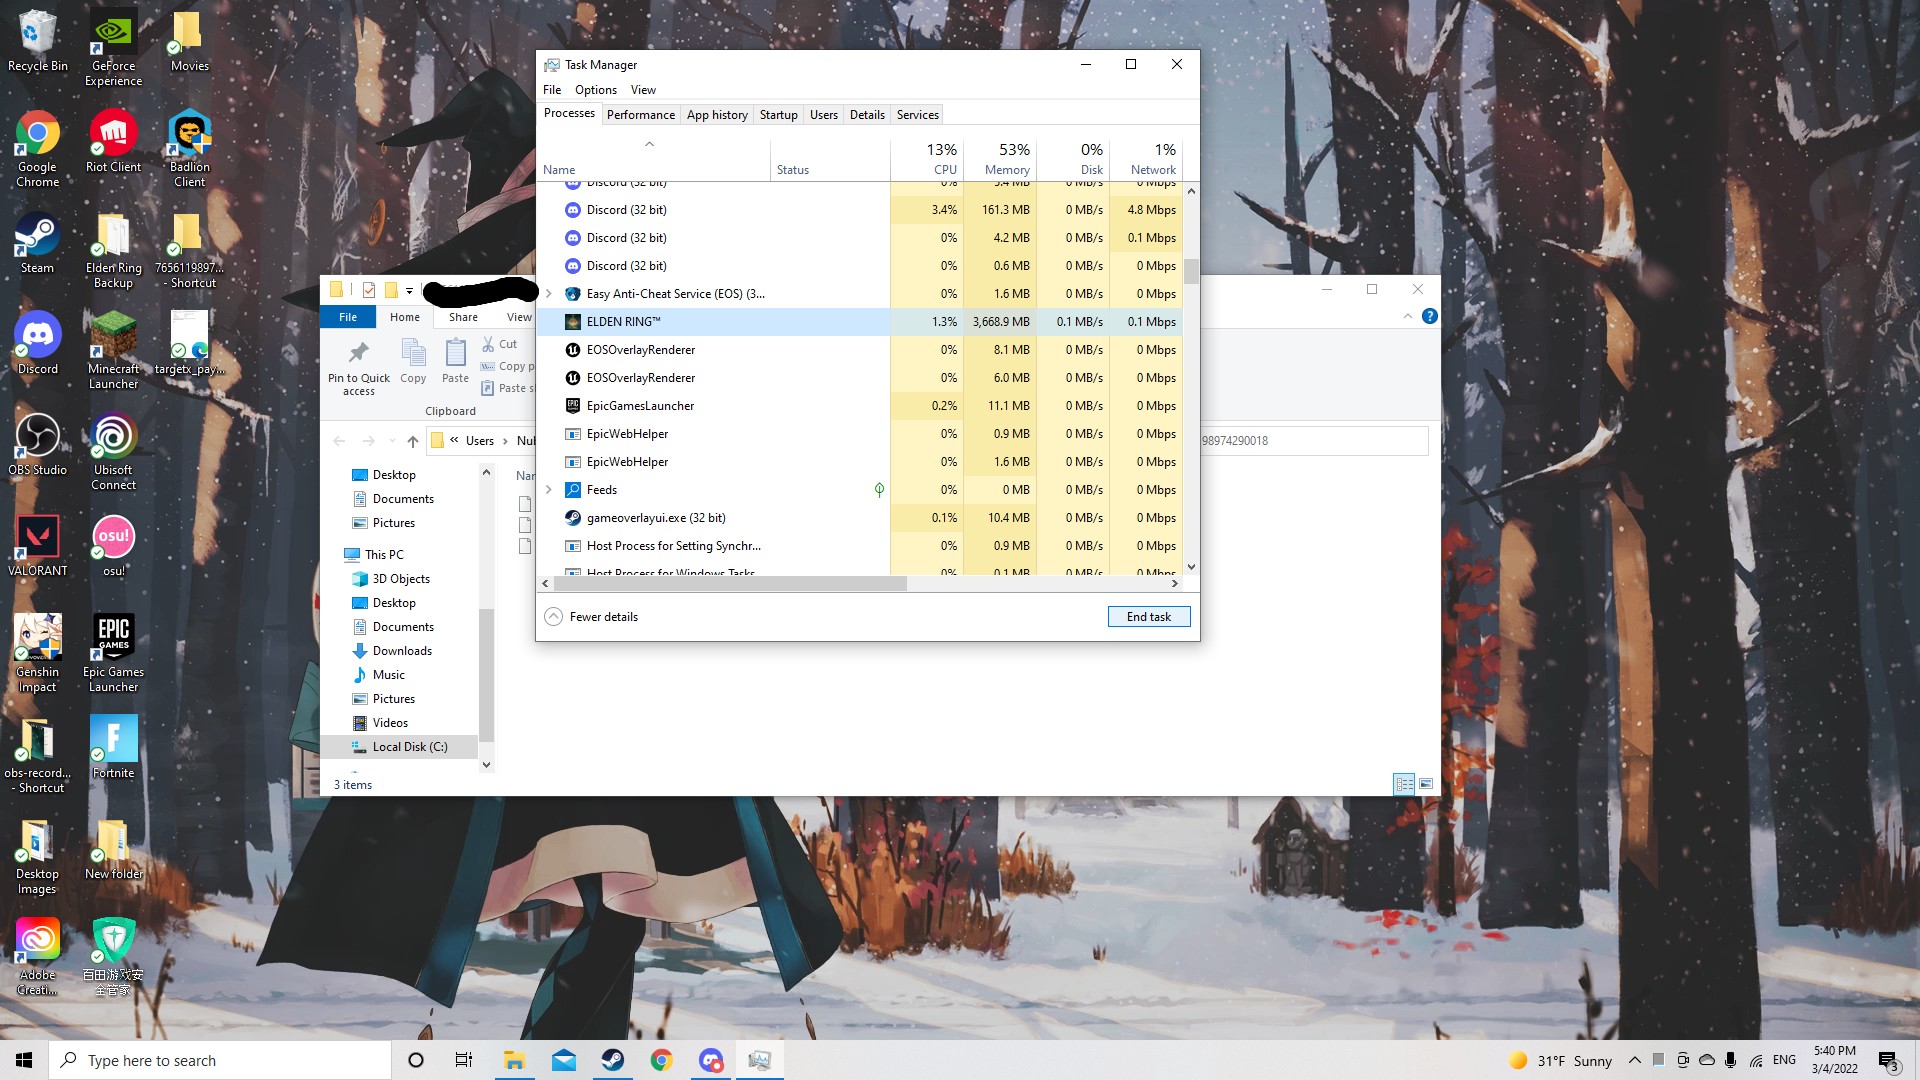Viewport: 1920px width, 1080px height.
Task: Click the Paste icon in Explorer ribbon
Action: pyautogui.click(x=455, y=354)
